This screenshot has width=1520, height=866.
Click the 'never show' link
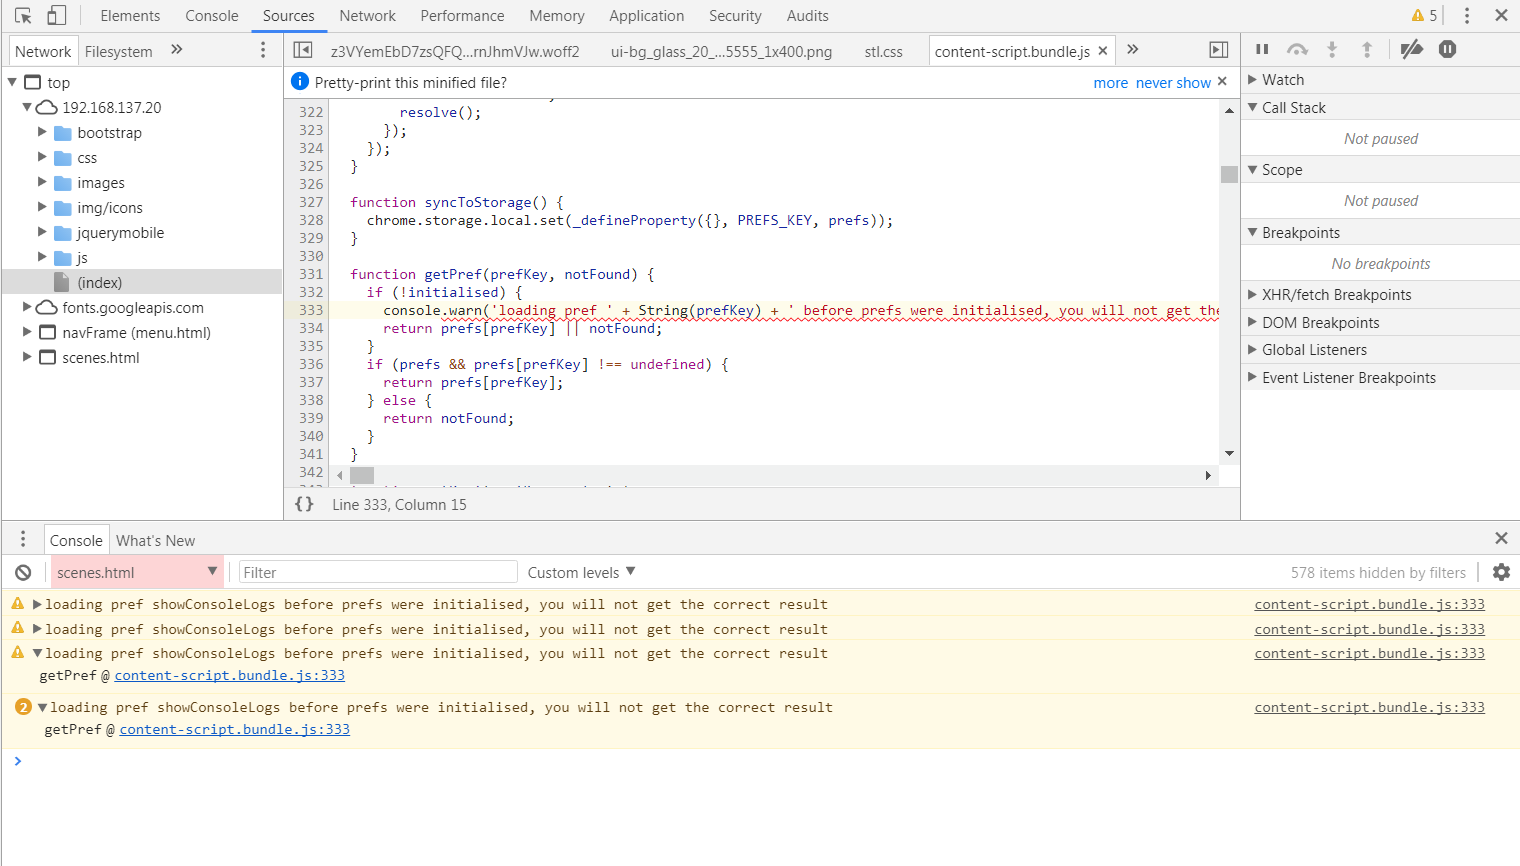(x=1173, y=83)
